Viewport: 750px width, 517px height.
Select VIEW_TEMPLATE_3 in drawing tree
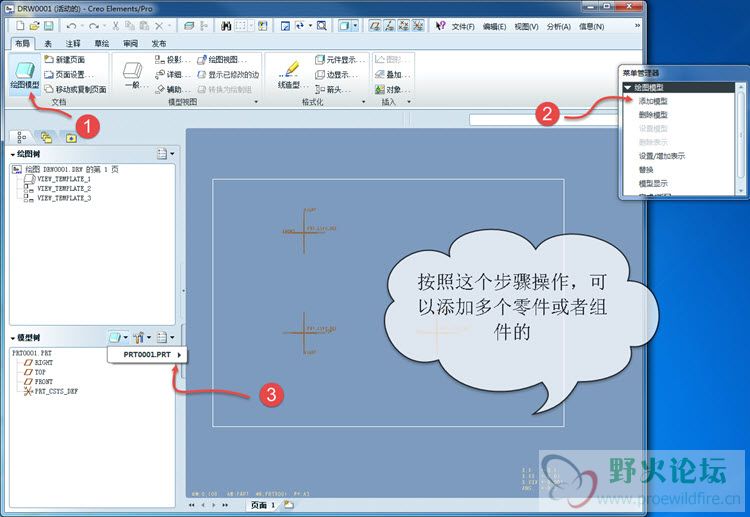64,198
